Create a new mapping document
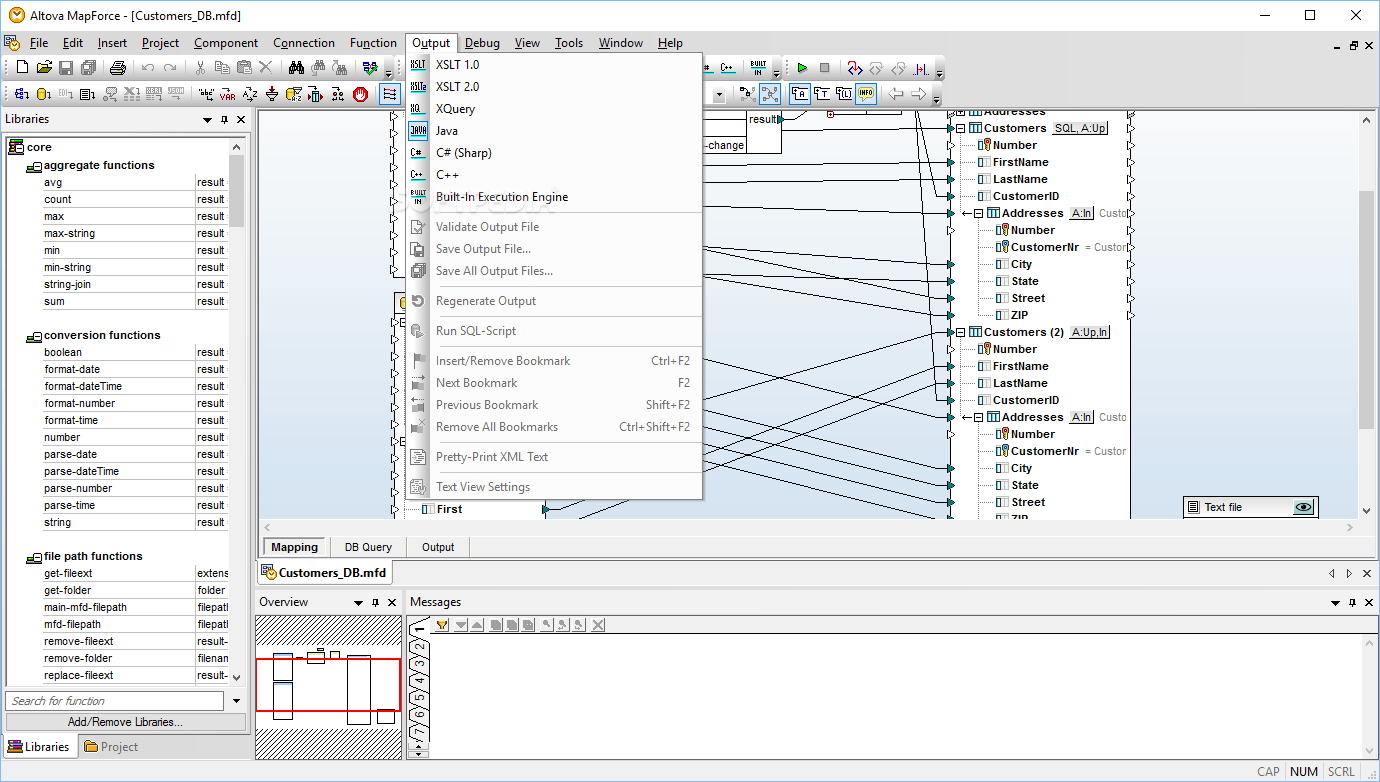 (x=22, y=67)
